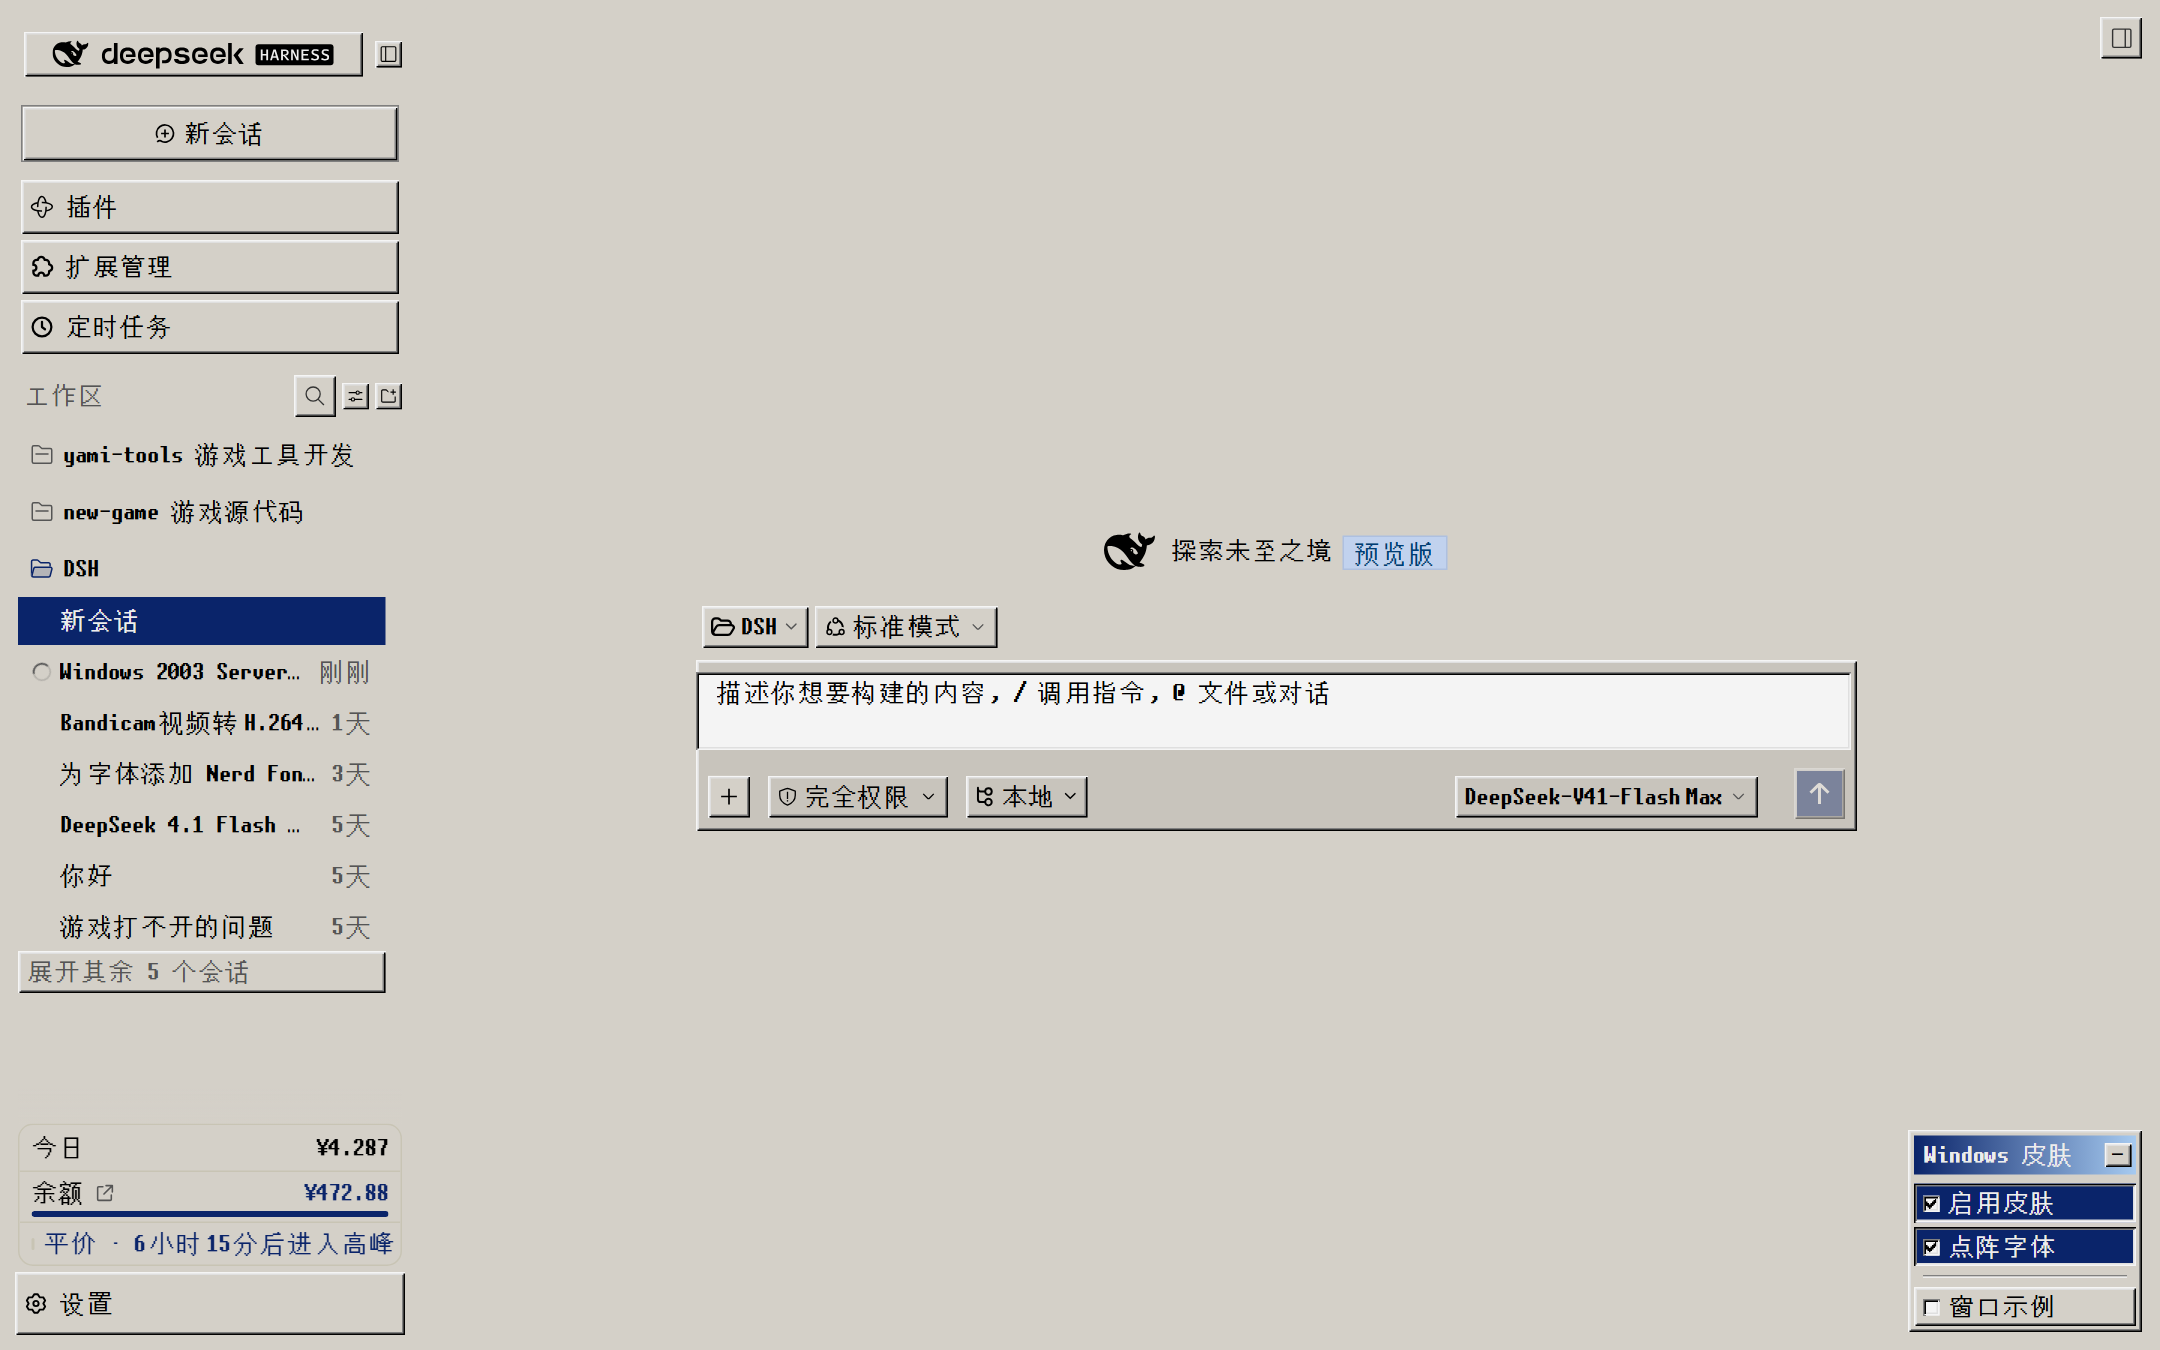
Task: Focus the prompt input describing 想要构建的内容
Action: pos(1275,711)
